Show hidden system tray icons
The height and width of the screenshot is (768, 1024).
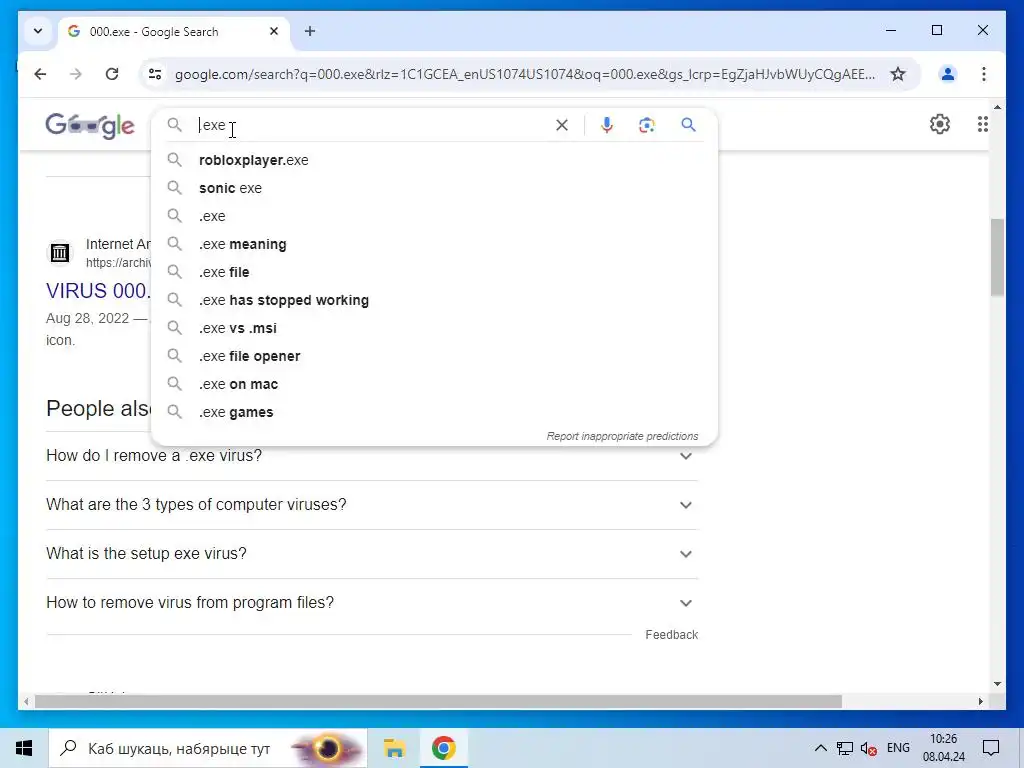(820, 748)
